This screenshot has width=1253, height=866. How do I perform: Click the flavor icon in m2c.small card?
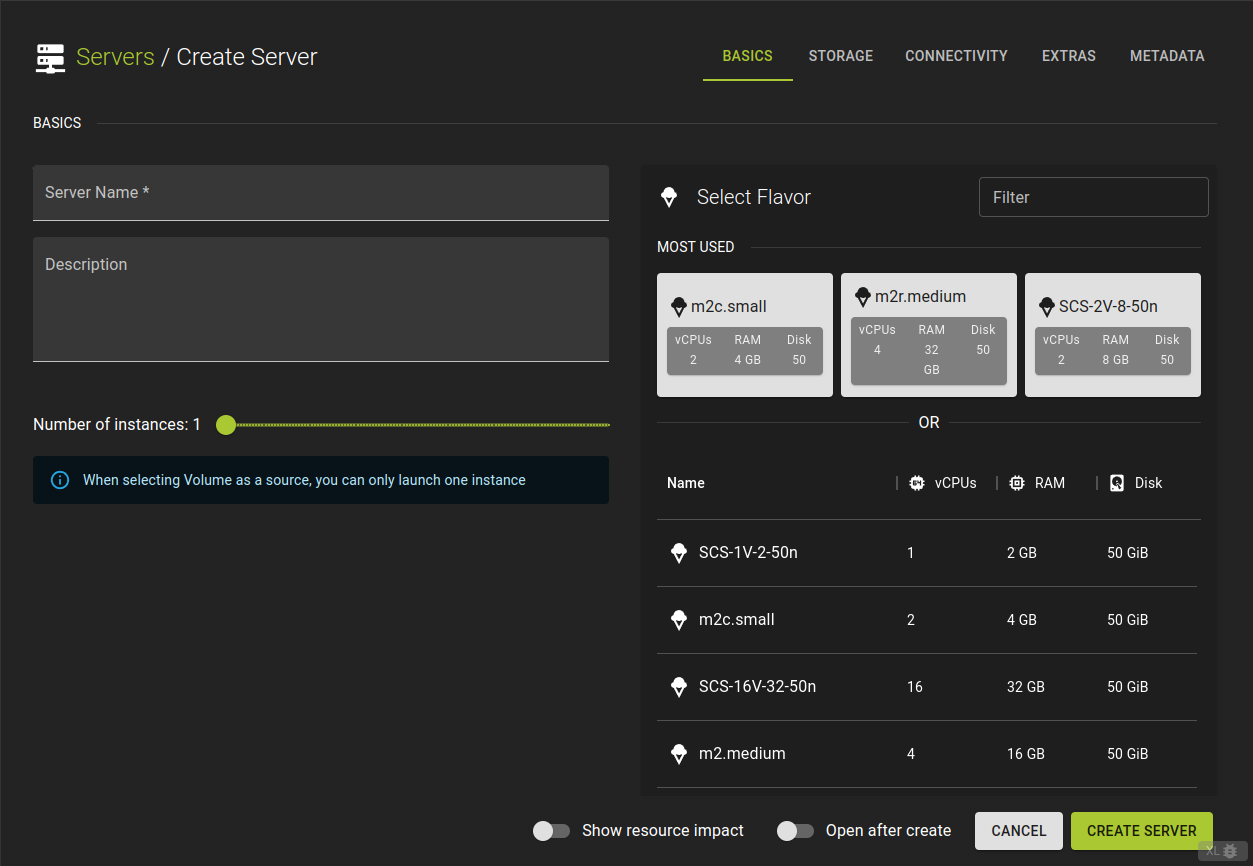point(679,307)
